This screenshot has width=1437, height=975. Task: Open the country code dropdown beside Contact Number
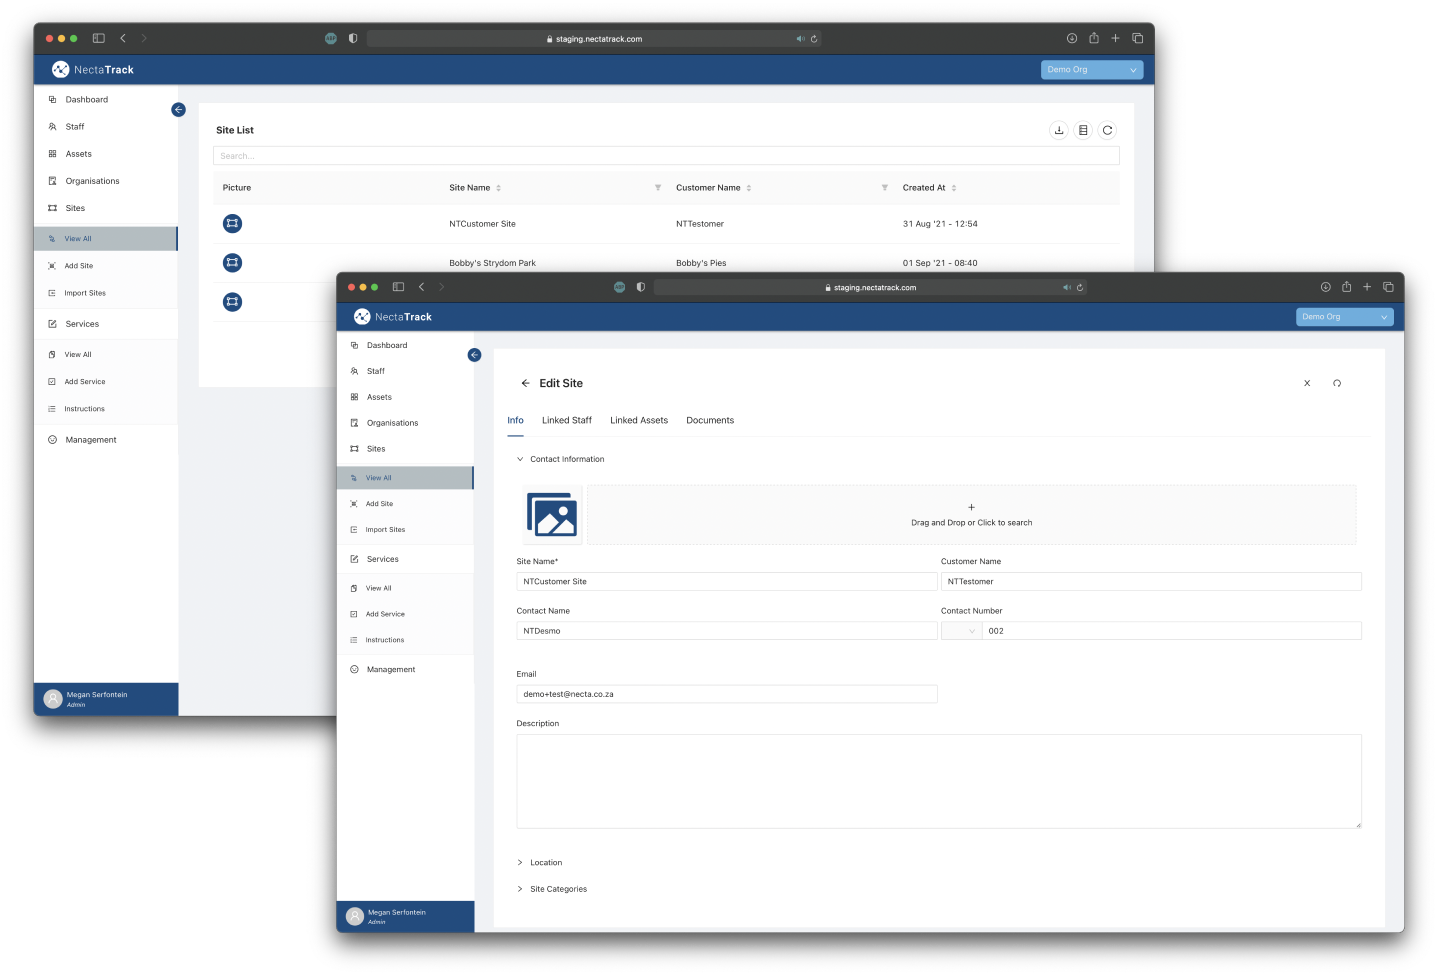point(961,630)
